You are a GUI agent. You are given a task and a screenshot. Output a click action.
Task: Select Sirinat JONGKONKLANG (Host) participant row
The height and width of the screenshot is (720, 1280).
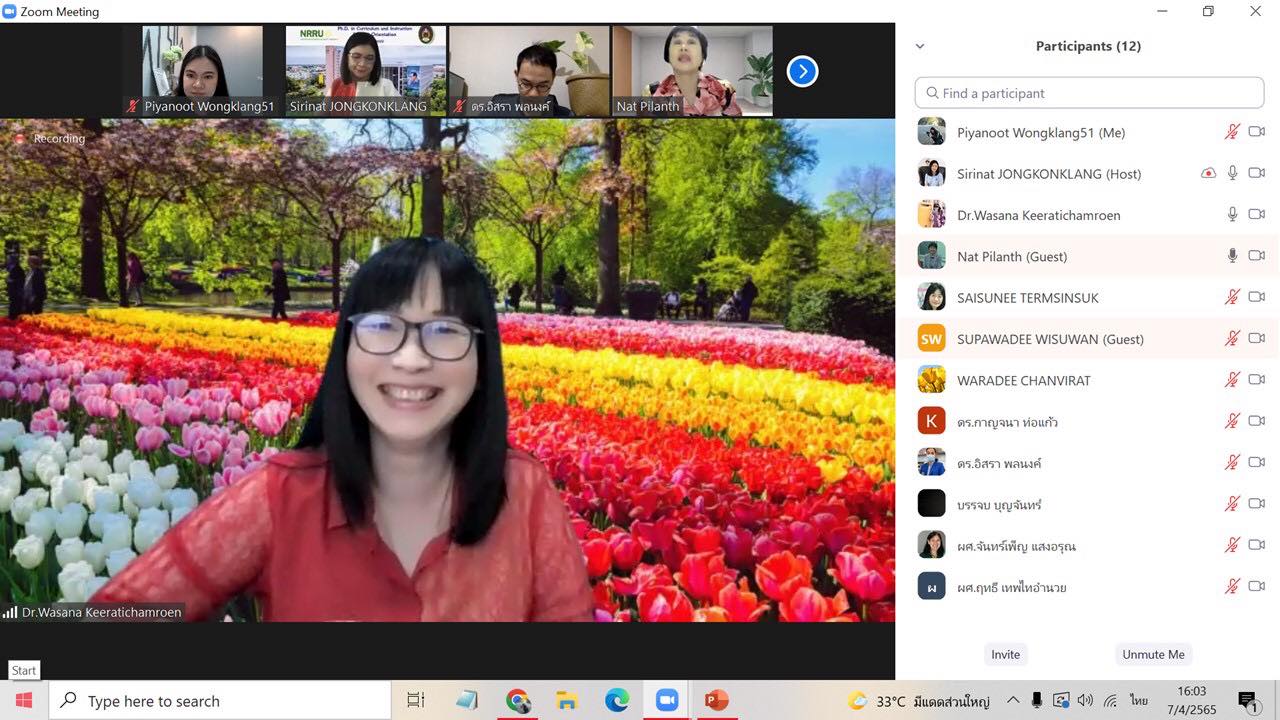1048,173
